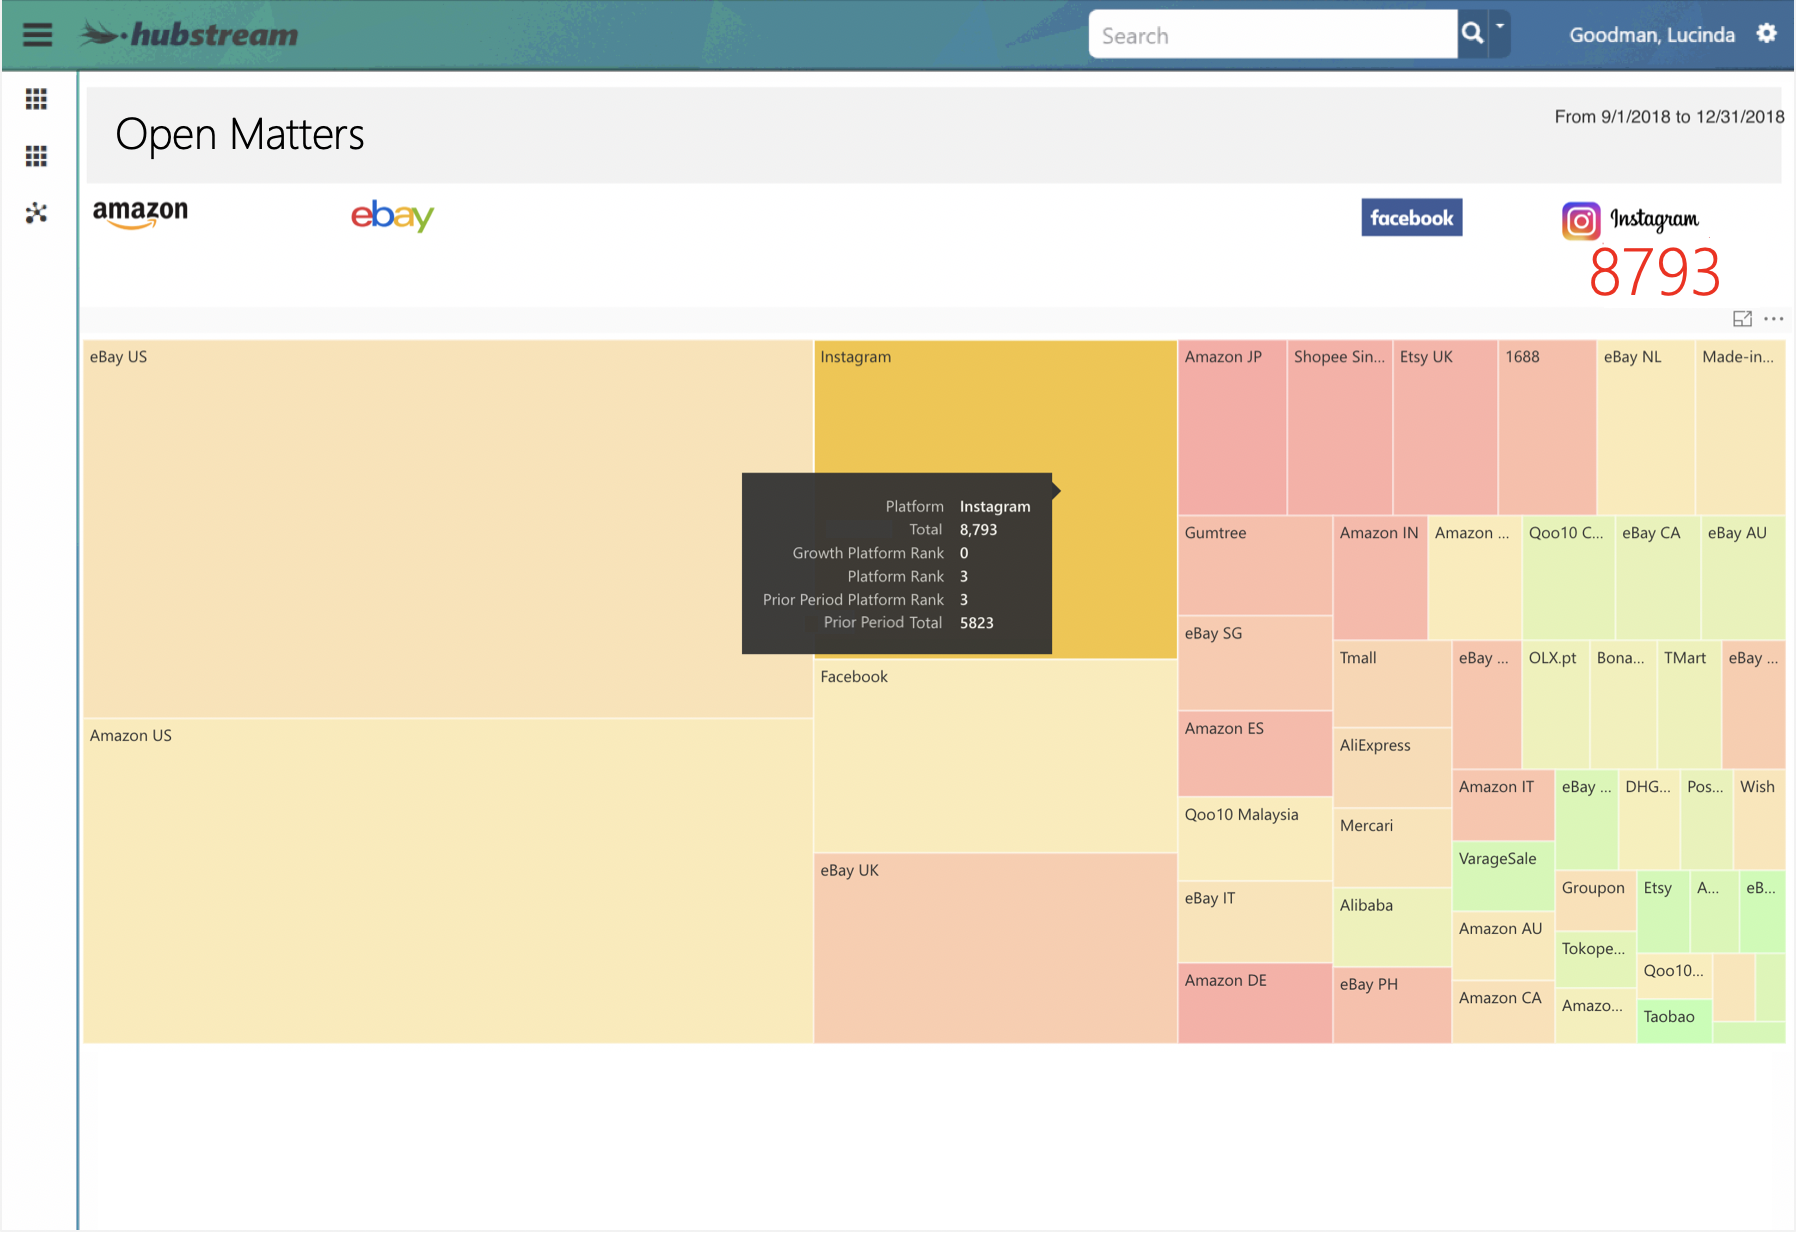Select the Facebook logo filter
The image size is (1796, 1234).
tap(1411, 218)
